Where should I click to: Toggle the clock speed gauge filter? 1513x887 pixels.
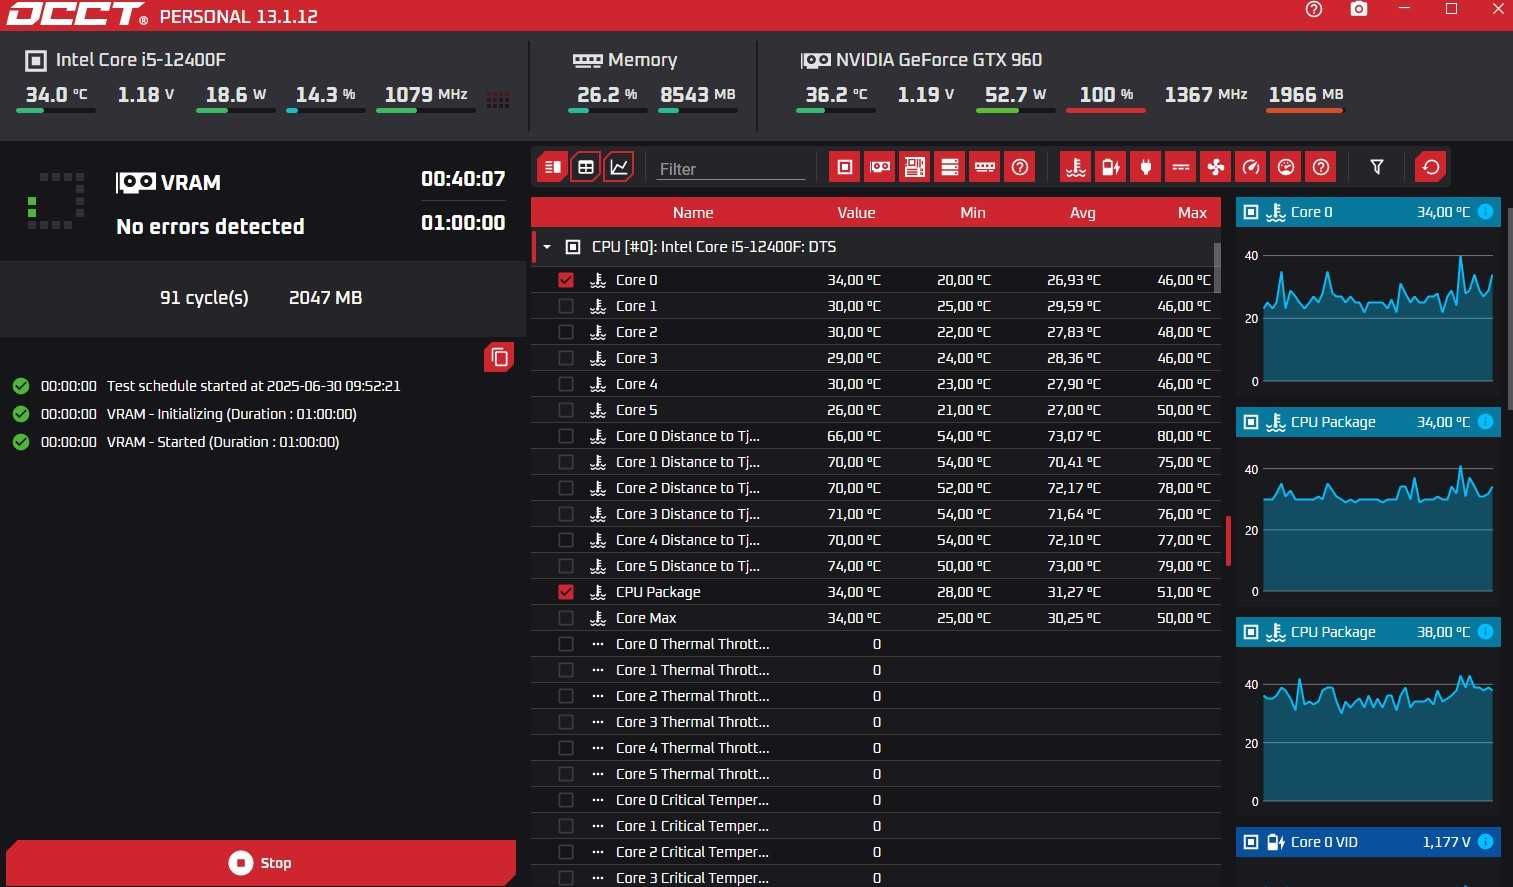(x=1251, y=167)
